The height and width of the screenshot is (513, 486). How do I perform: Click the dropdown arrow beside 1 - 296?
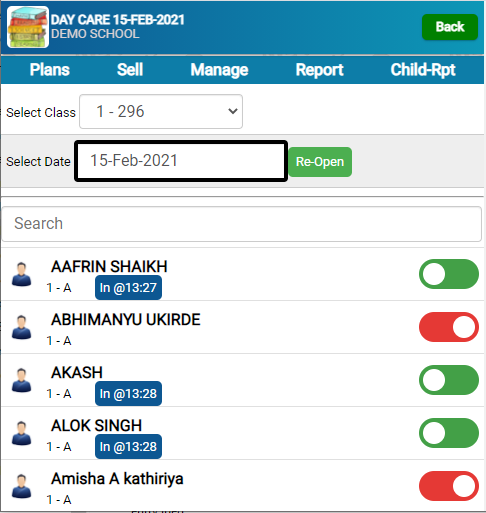[x=233, y=111]
